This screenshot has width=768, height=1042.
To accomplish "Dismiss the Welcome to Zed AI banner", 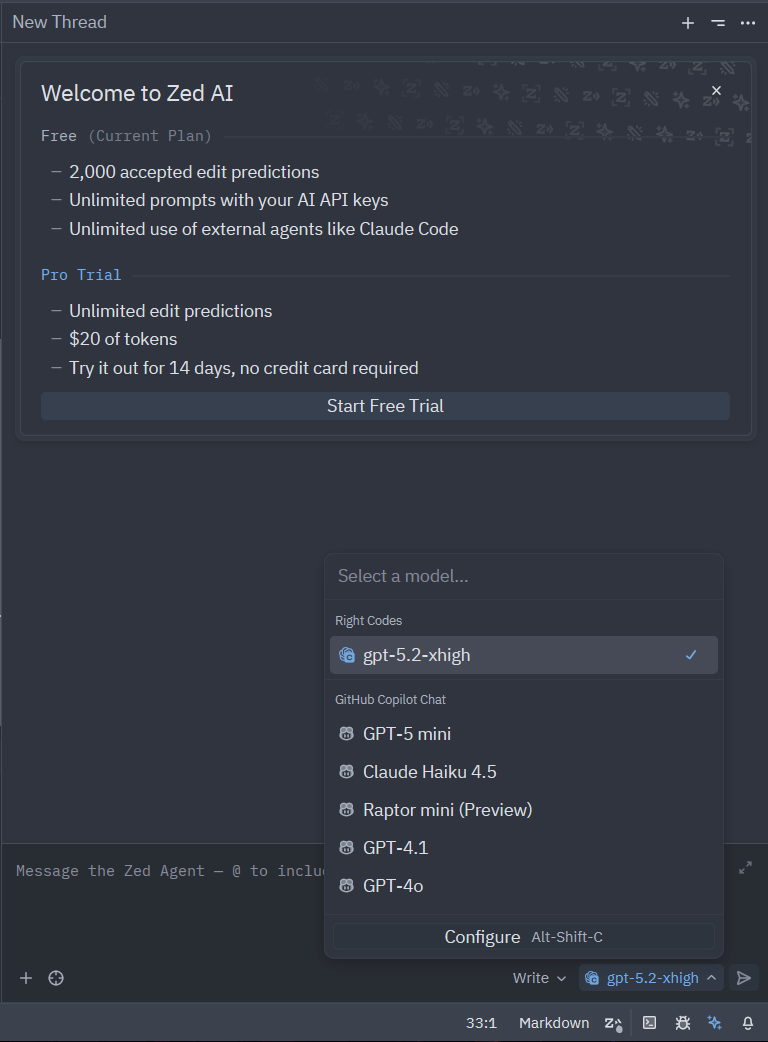I will tap(716, 90).
